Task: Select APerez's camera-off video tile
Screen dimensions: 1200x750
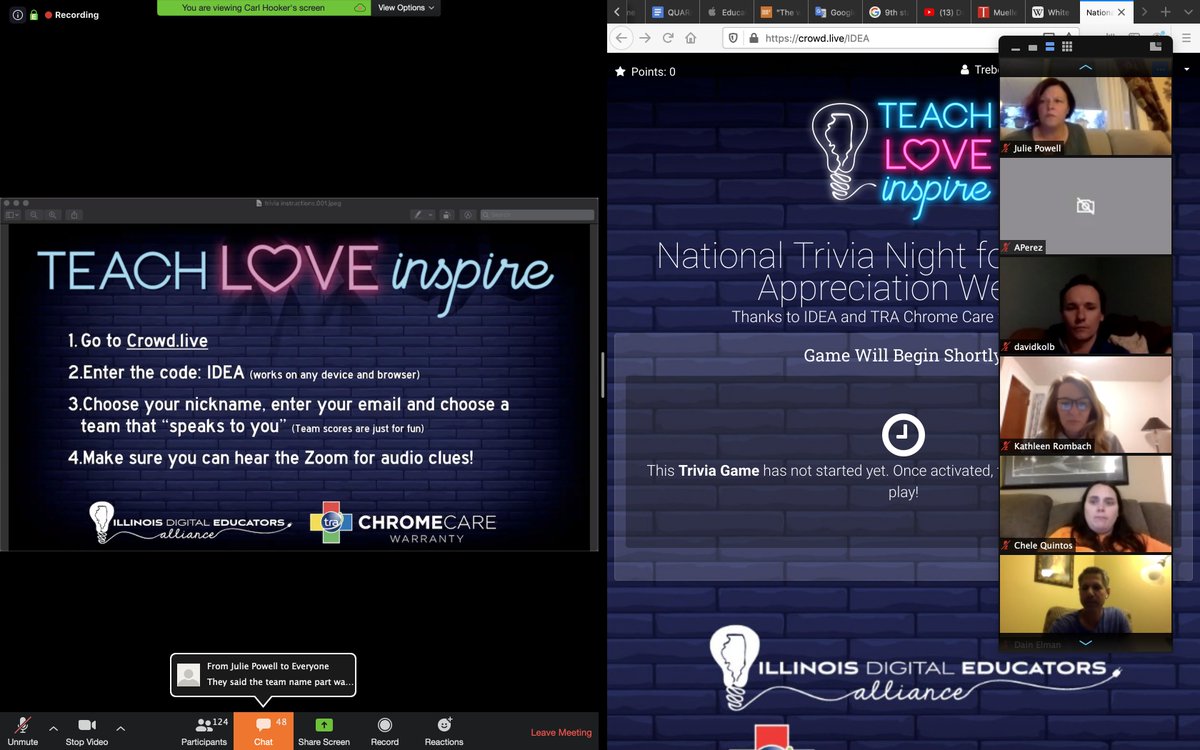Action: 1085,206
